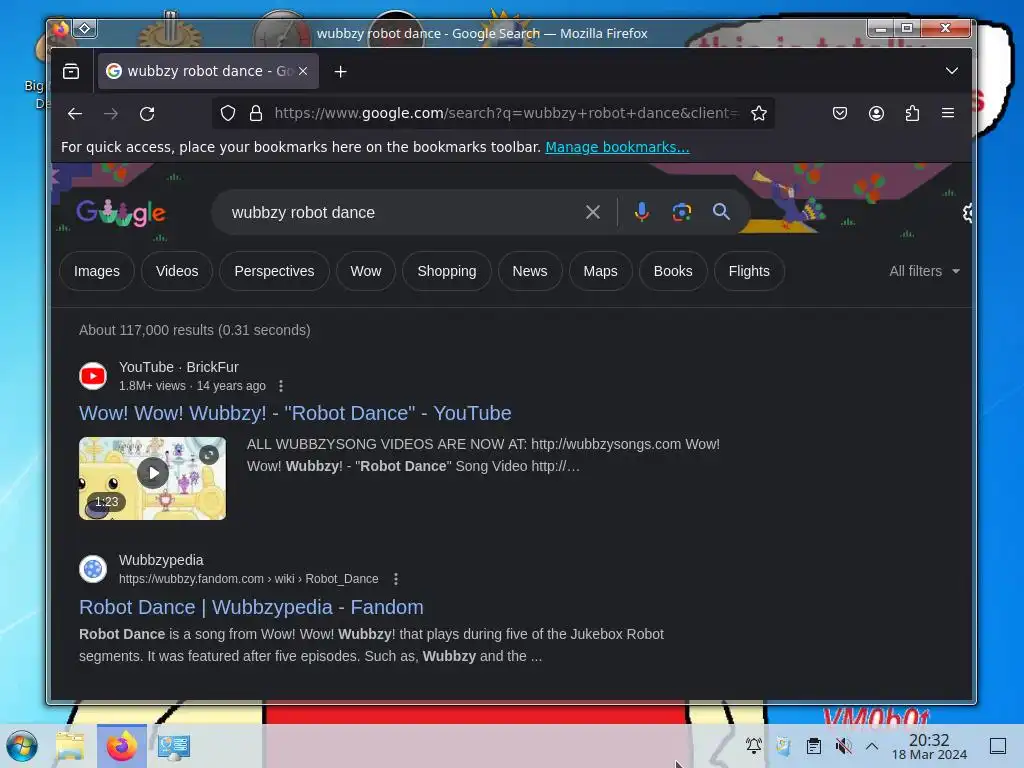
Task: Click the site padlock security icon
Action: 256,114
